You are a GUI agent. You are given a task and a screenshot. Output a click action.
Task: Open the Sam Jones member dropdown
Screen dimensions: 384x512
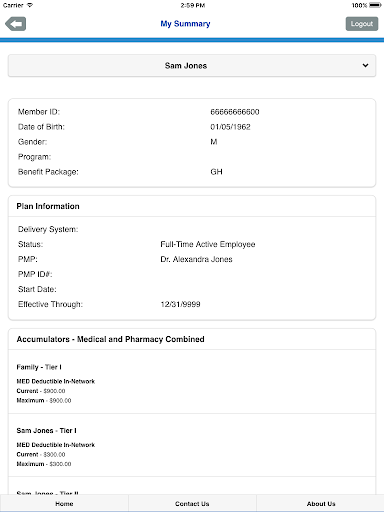pyautogui.click(x=192, y=66)
